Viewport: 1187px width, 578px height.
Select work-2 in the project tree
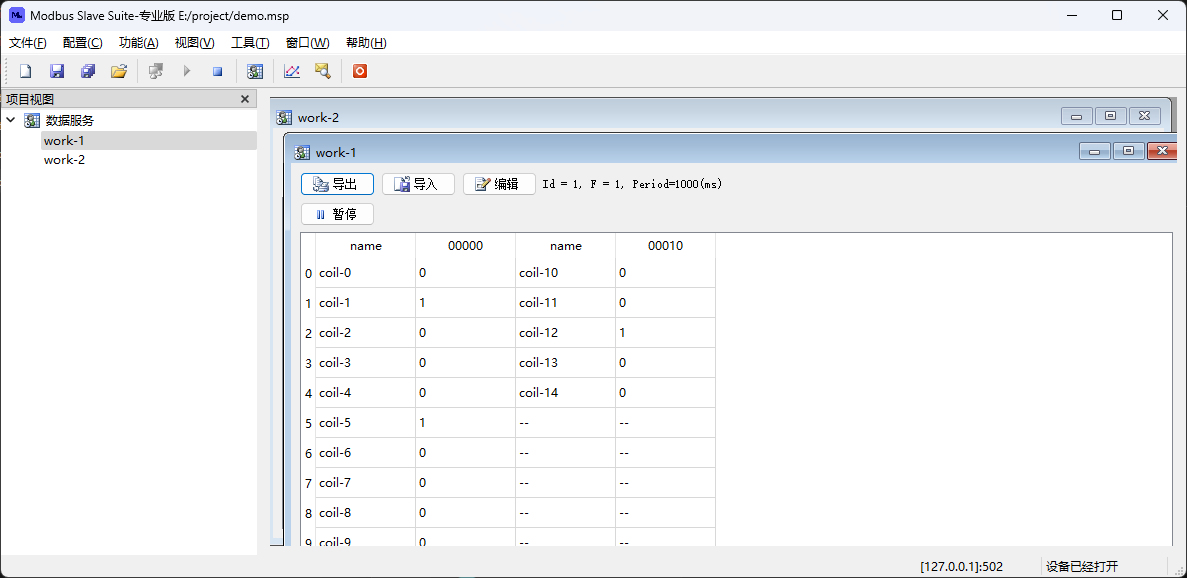pyautogui.click(x=64, y=160)
